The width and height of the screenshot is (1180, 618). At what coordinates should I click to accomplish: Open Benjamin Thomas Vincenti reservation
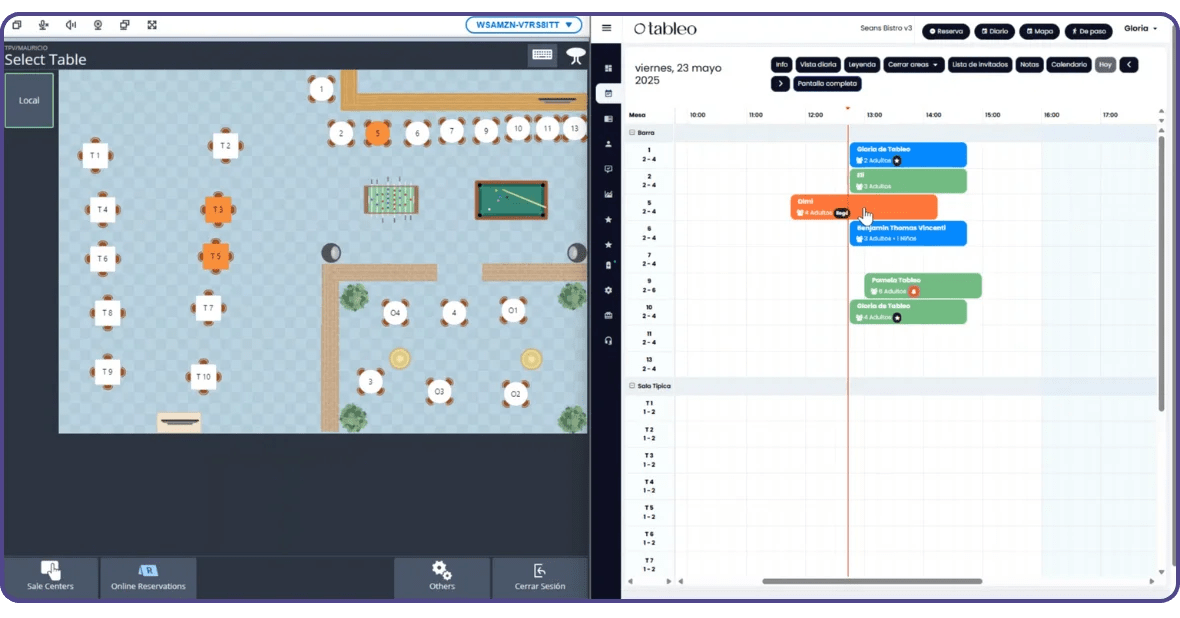click(908, 233)
